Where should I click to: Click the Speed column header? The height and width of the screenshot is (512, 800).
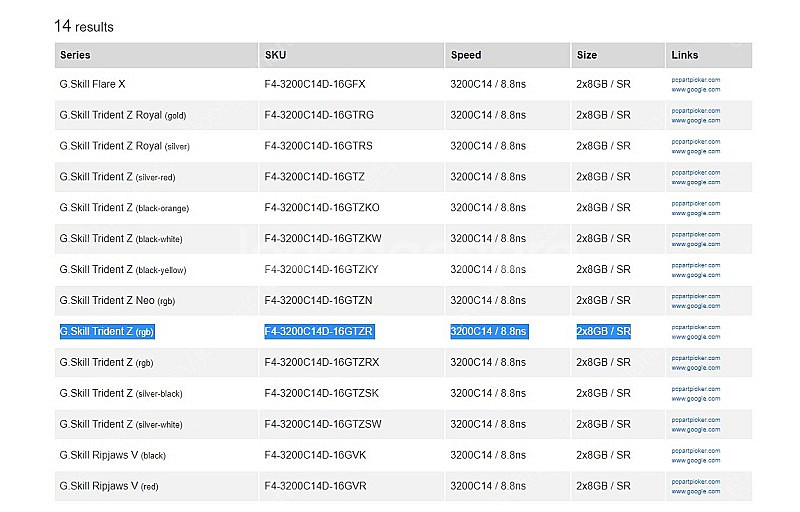point(508,55)
